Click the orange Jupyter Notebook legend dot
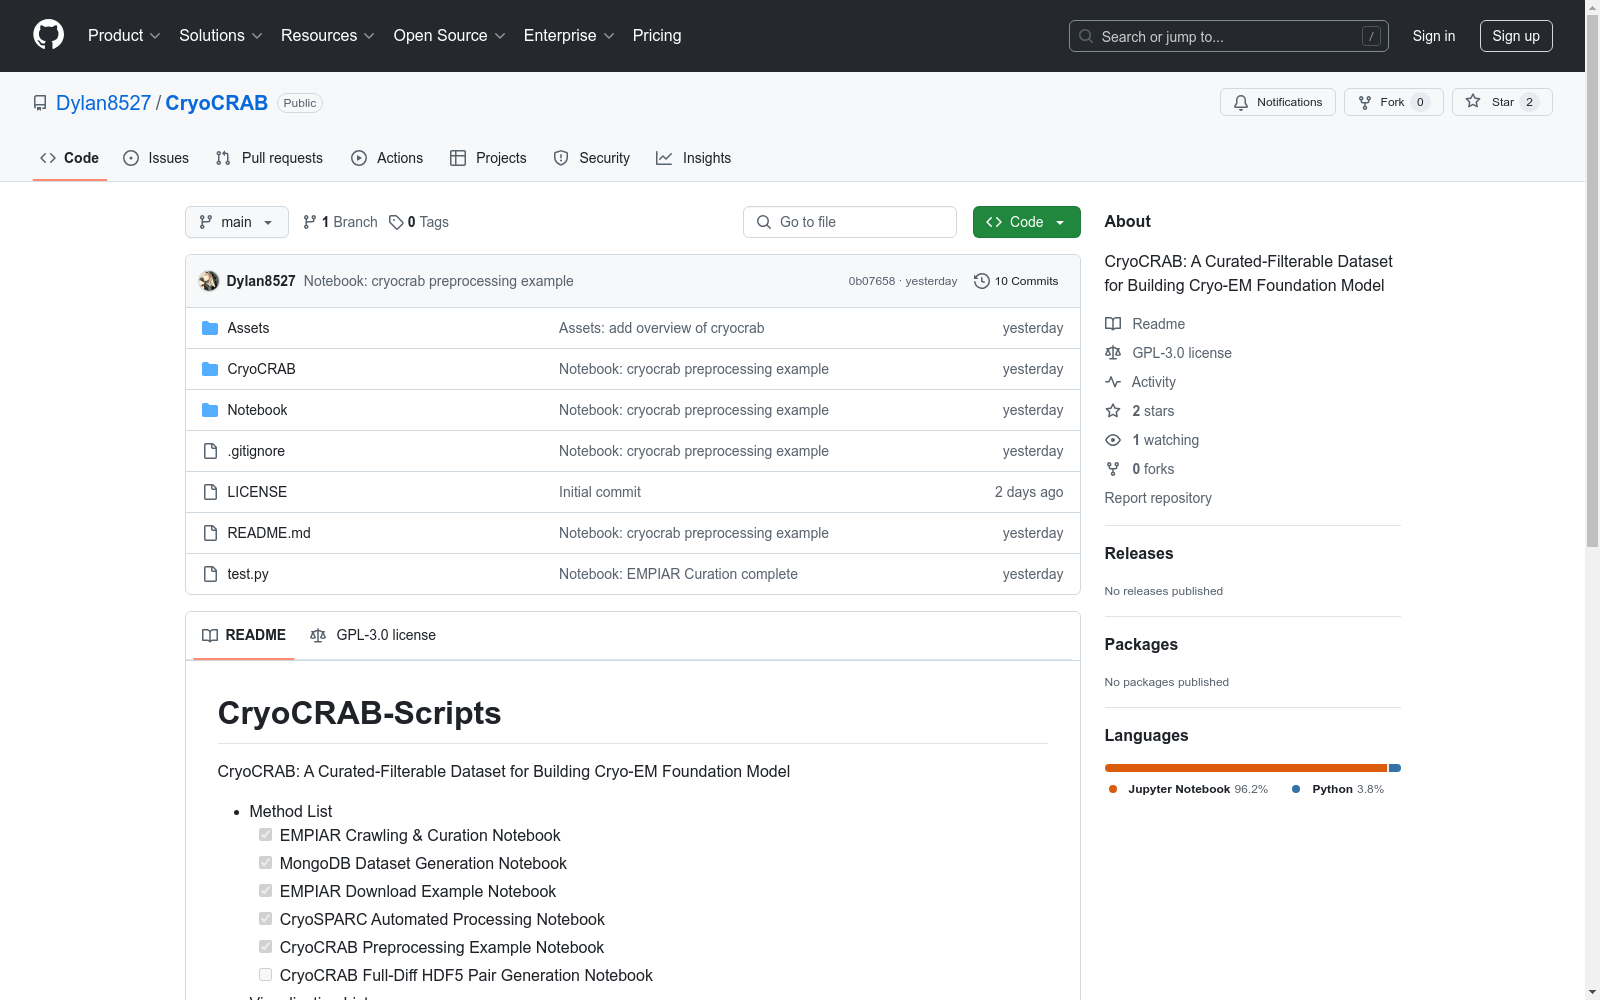This screenshot has width=1600, height=1000. 1113,789
